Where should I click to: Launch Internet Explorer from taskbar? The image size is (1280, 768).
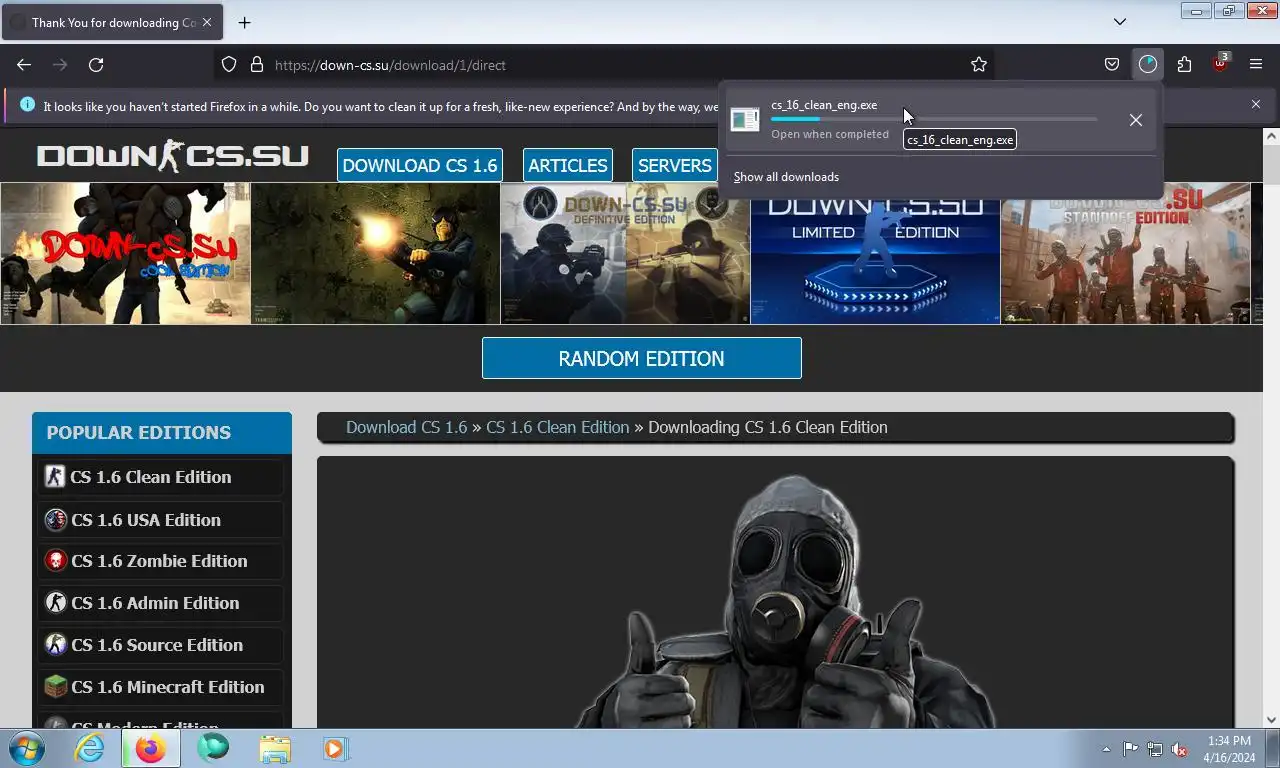[90, 748]
